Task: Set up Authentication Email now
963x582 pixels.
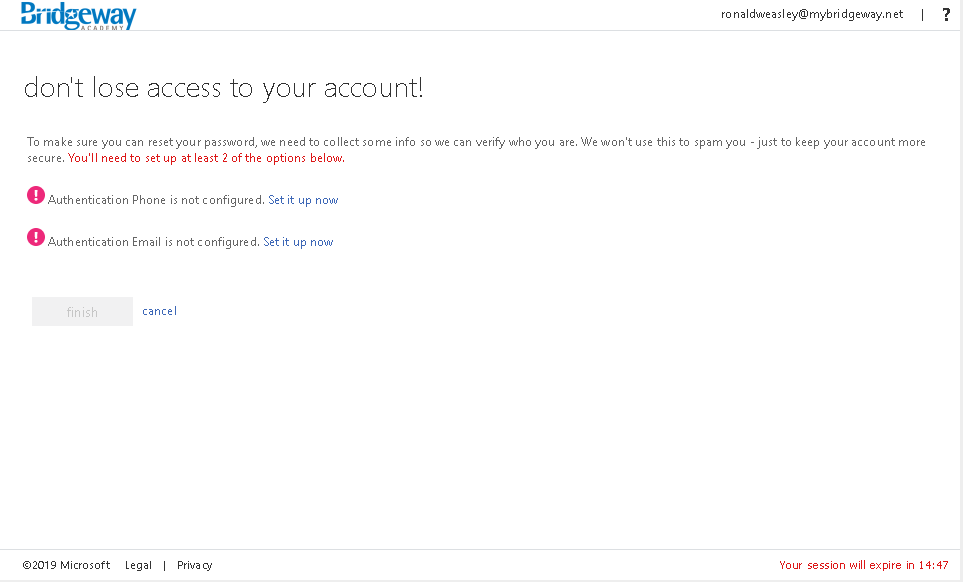Action: [x=298, y=242]
